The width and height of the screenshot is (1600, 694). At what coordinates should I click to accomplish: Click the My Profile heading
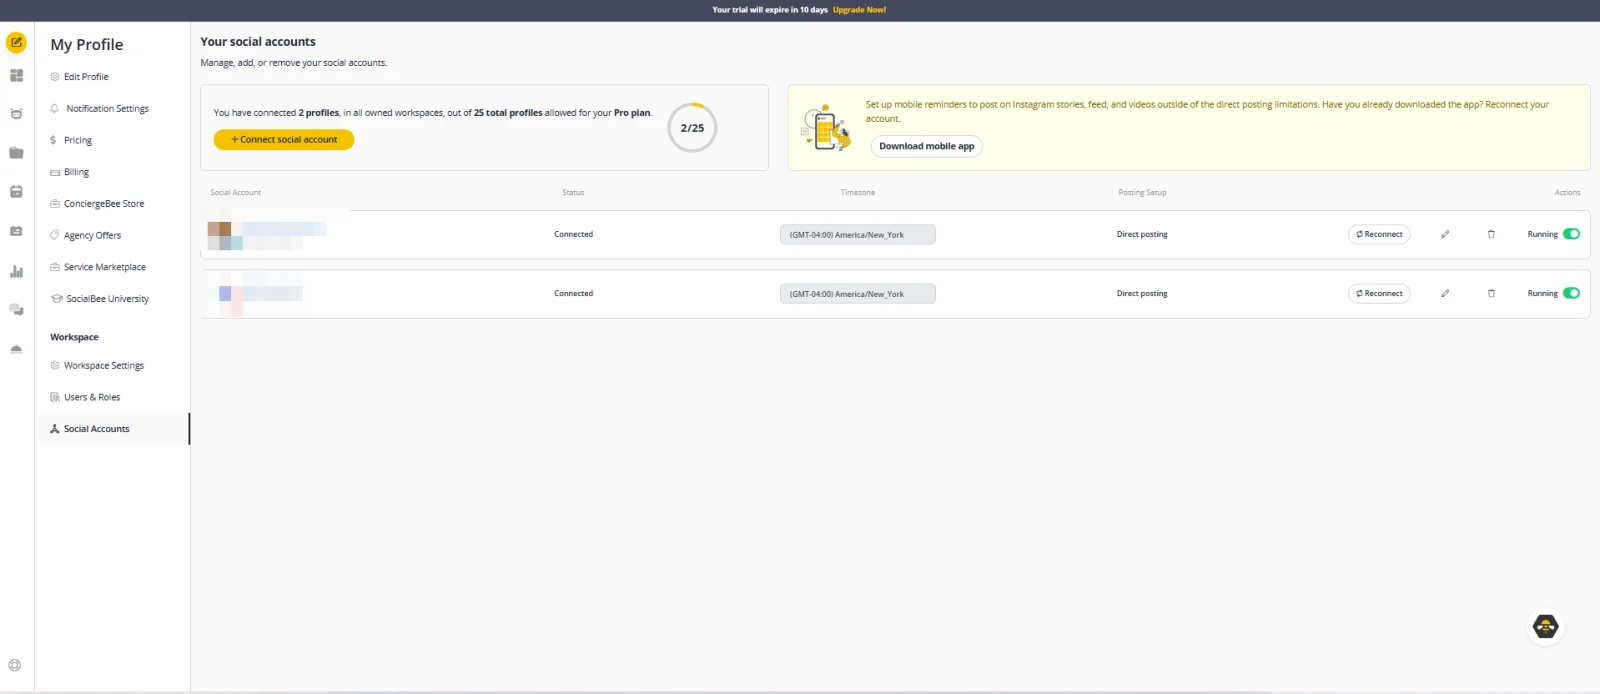tap(87, 45)
